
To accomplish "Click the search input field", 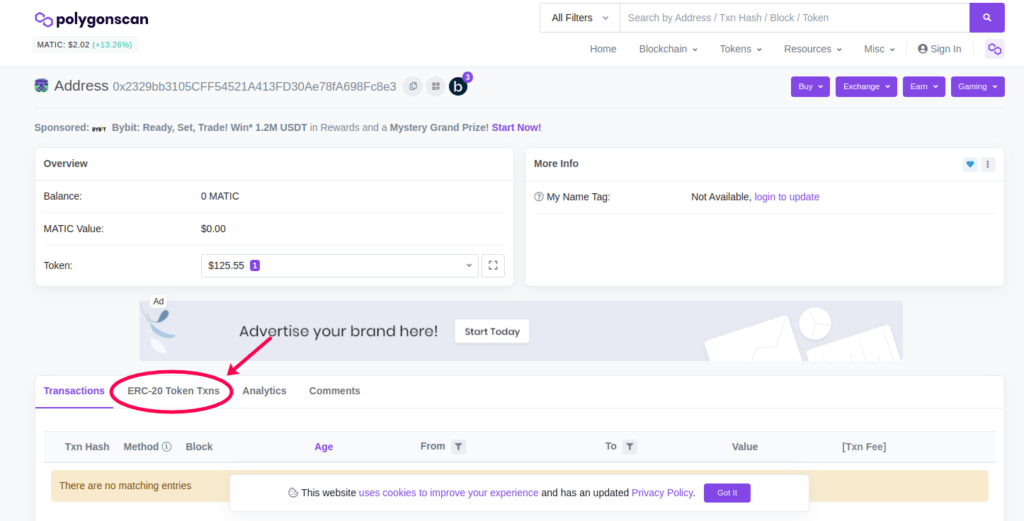I will pos(794,18).
